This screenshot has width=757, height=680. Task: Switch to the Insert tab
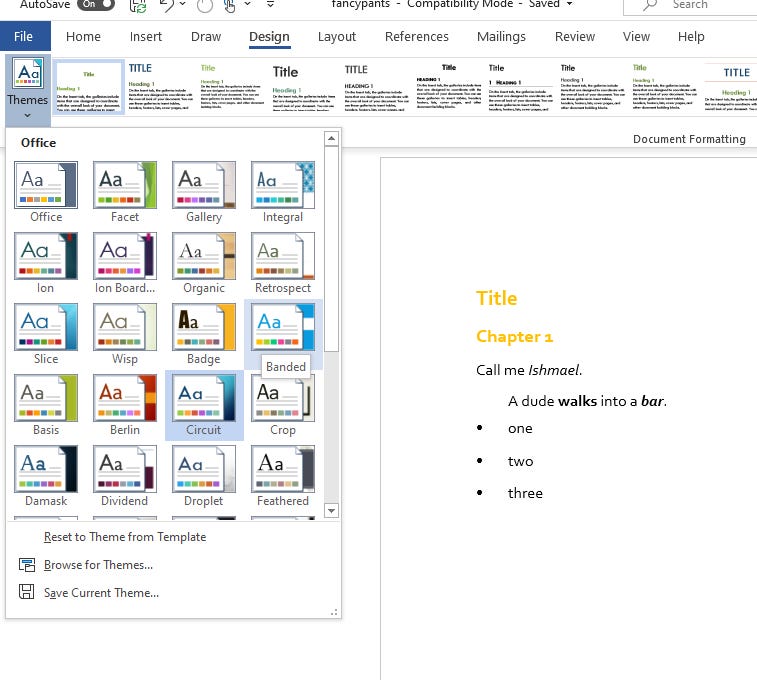(146, 37)
